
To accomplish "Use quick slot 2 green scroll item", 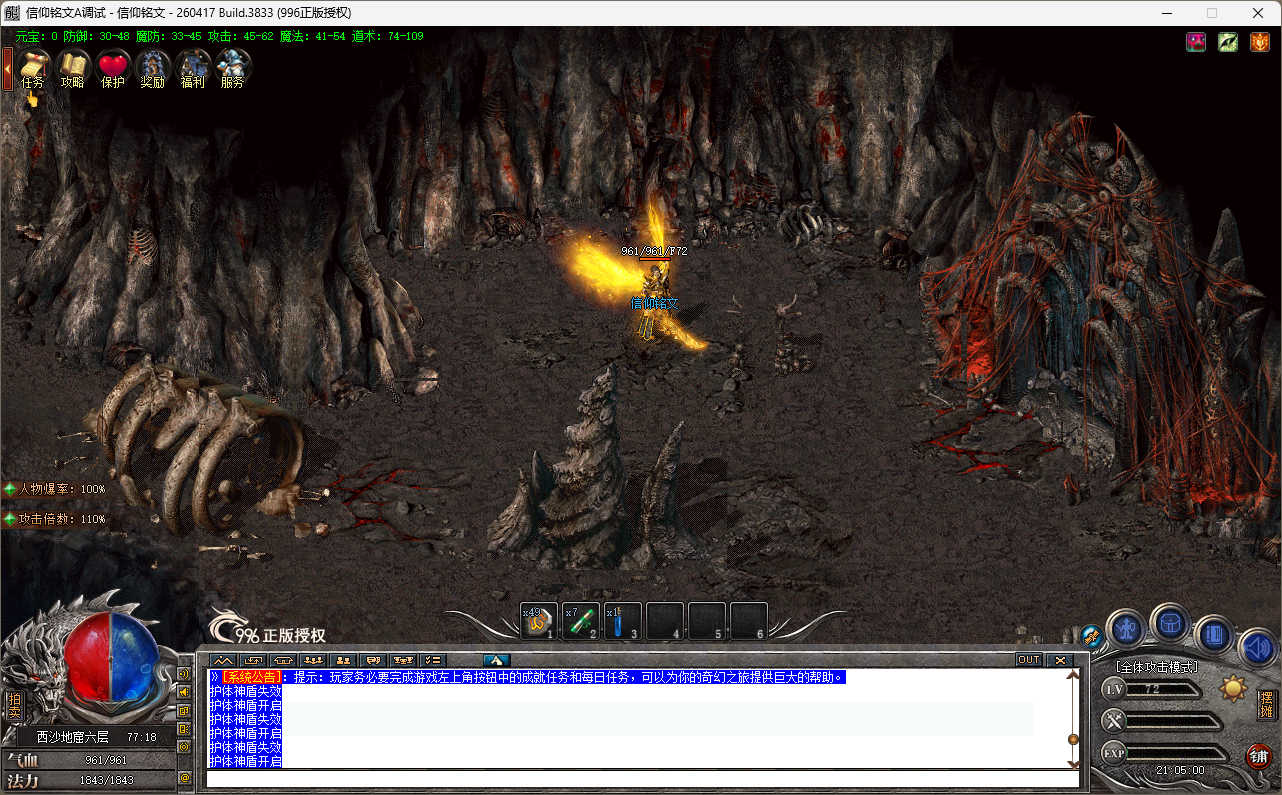I will click(x=581, y=622).
